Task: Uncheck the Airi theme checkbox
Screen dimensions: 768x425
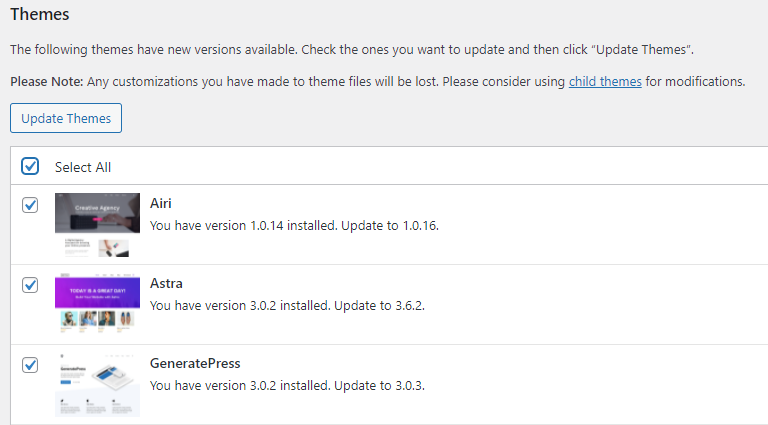Action: 30,205
